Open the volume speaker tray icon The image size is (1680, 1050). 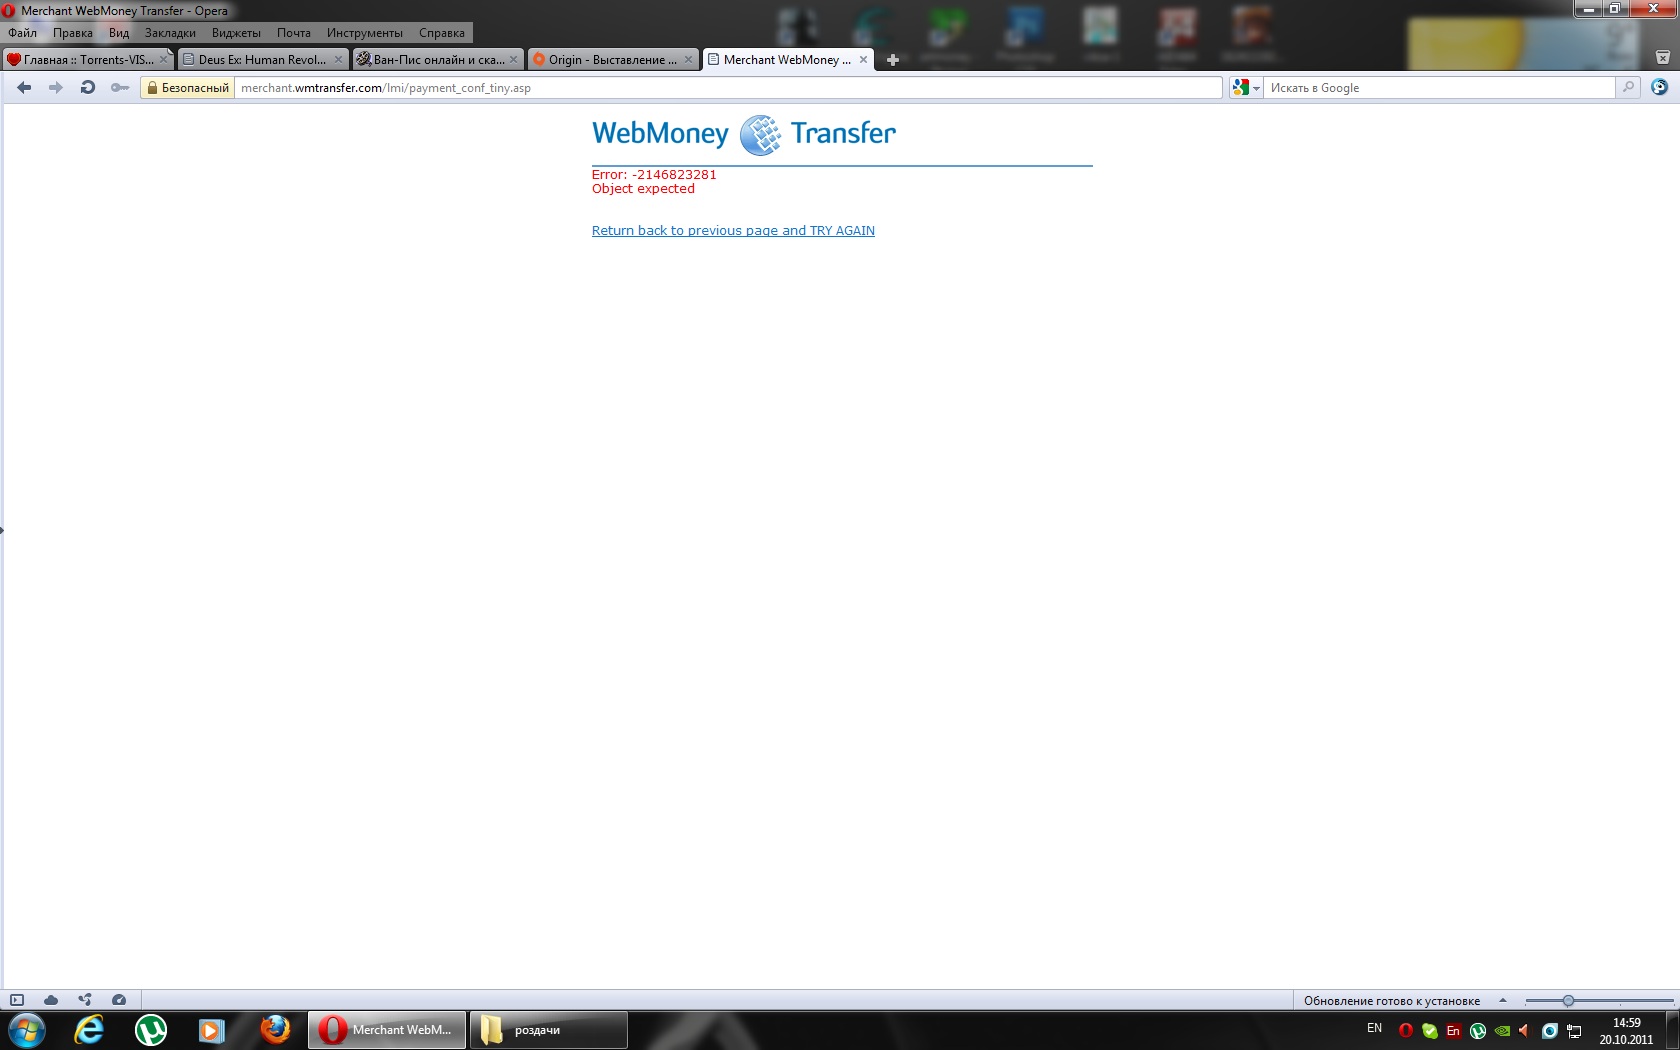[1525, 1031]
